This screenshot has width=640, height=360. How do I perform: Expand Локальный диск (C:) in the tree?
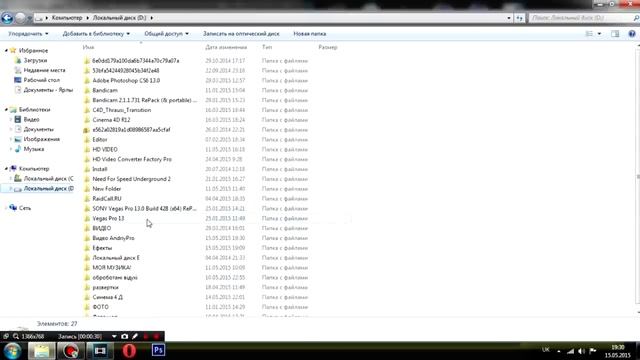click(x=11, y=178)
